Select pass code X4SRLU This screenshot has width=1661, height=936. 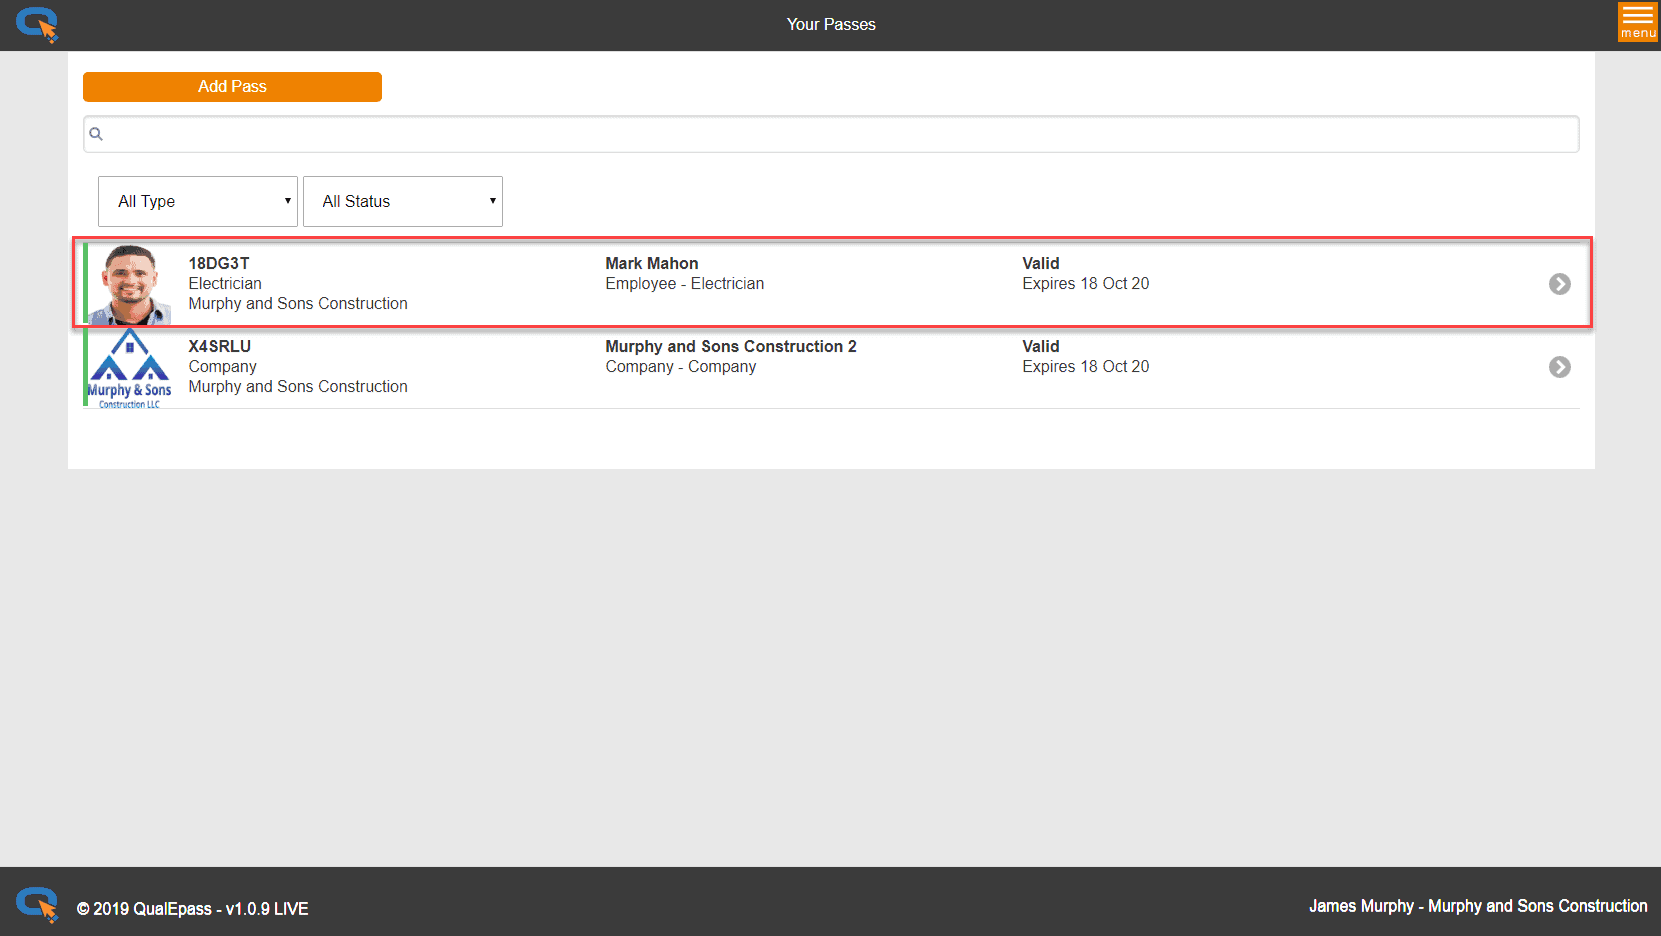(220, 346)
